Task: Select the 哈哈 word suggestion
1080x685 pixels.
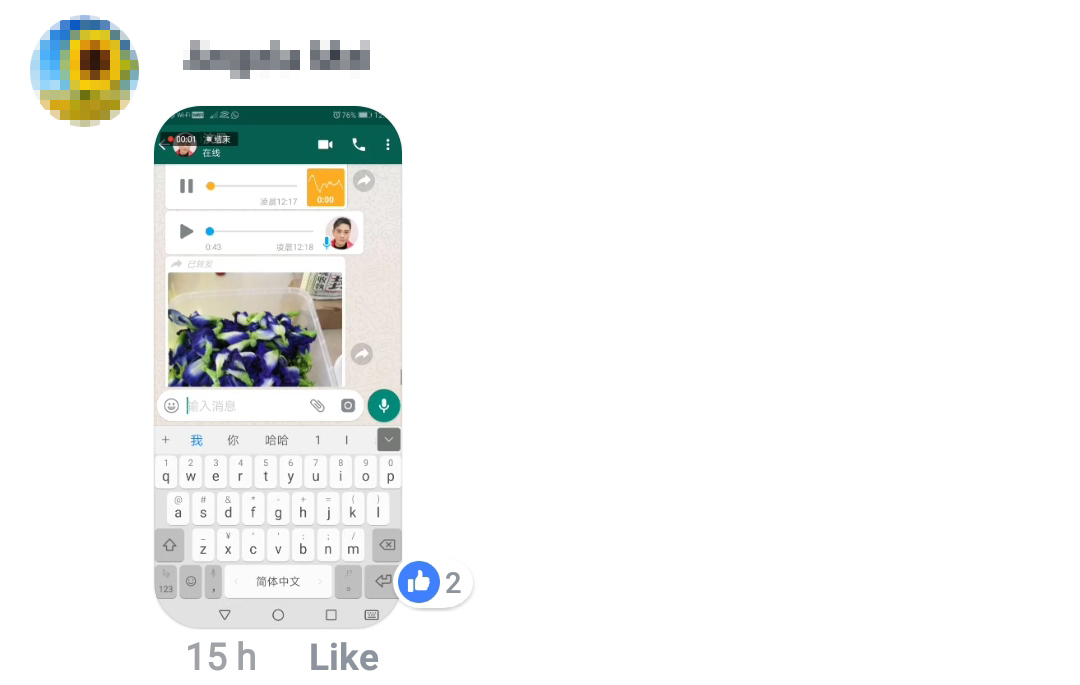Action: (277, 440)
